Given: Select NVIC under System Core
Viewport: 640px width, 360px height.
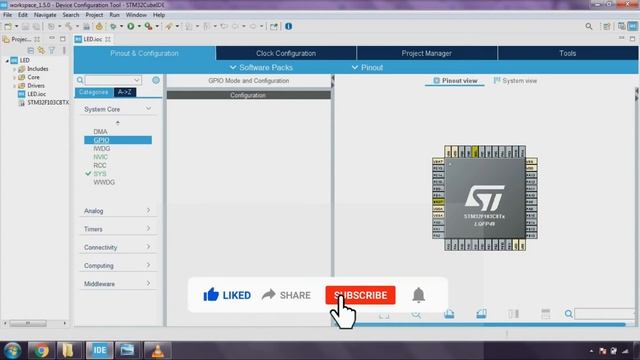Looking at the screenshot, I should pos(100,157).
